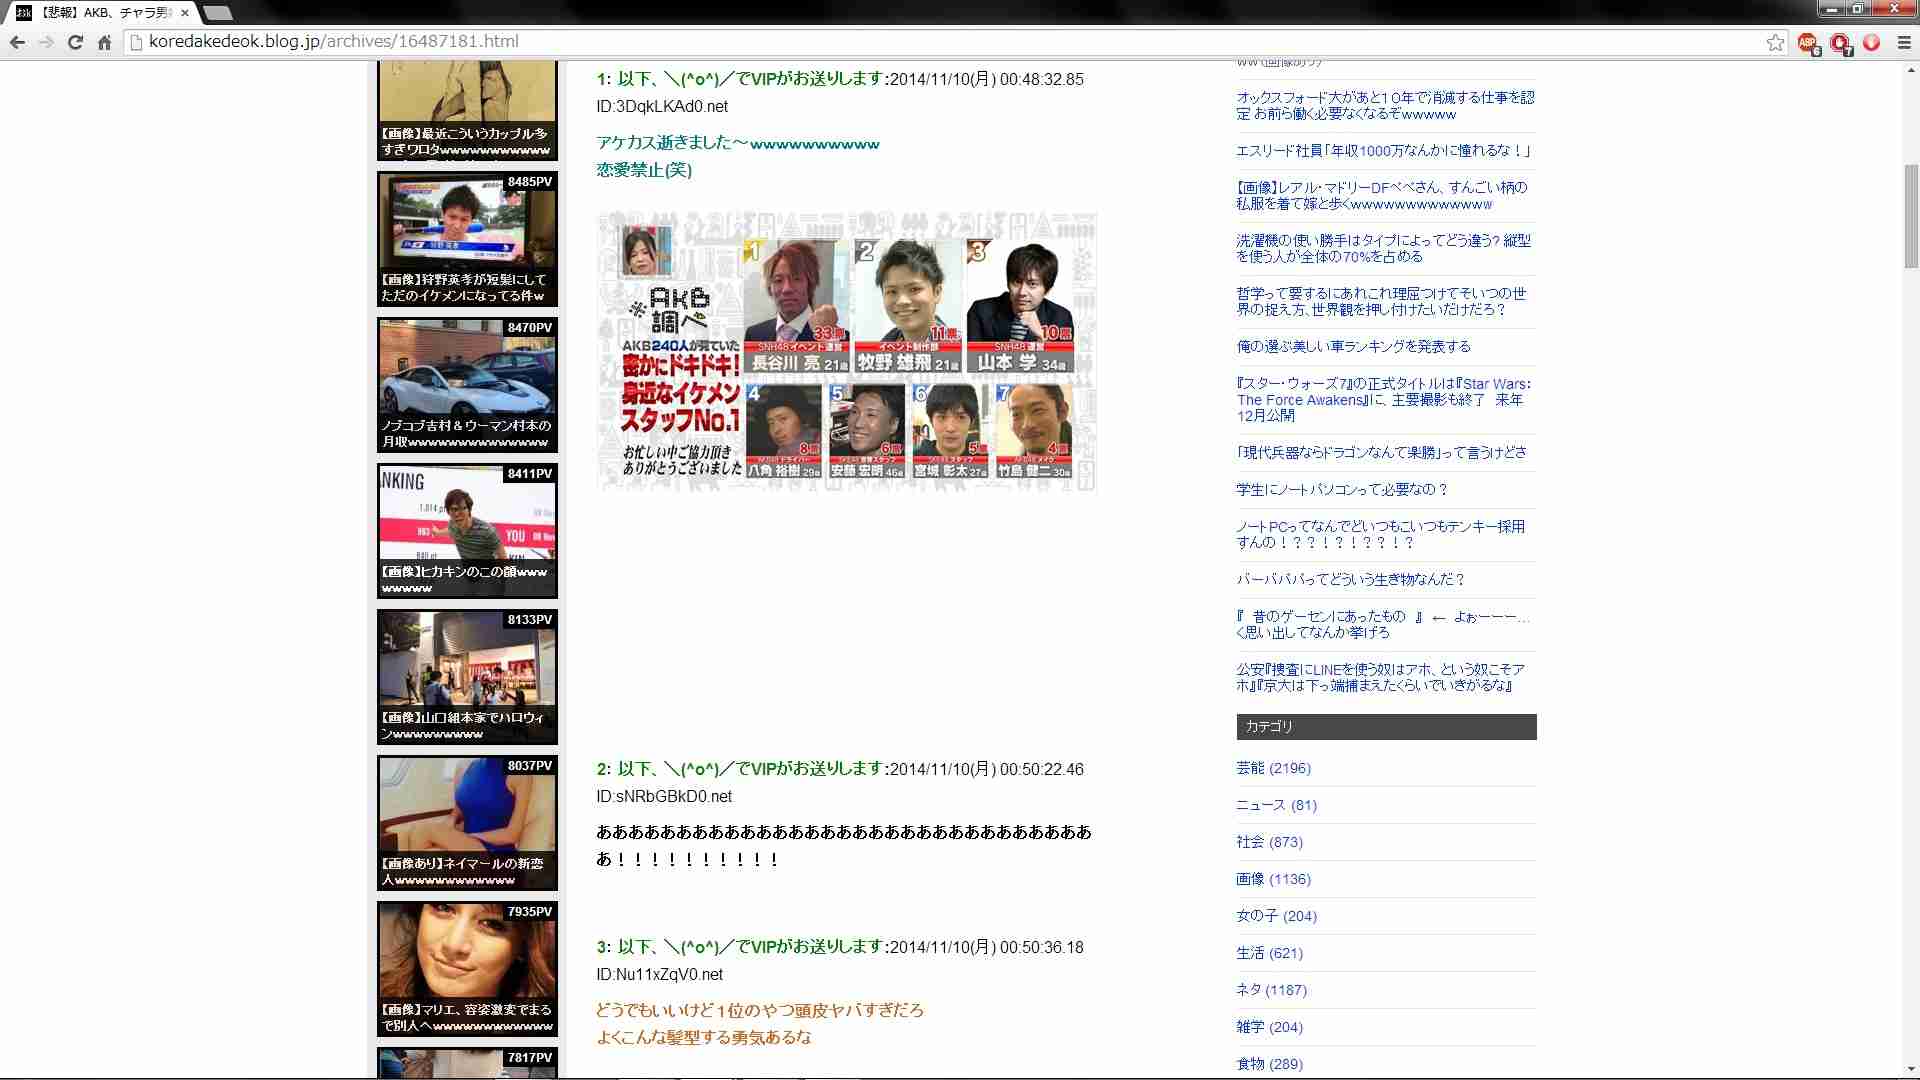
Task: Open the 哲学って要するに article link
Action: click(1381, 301)
